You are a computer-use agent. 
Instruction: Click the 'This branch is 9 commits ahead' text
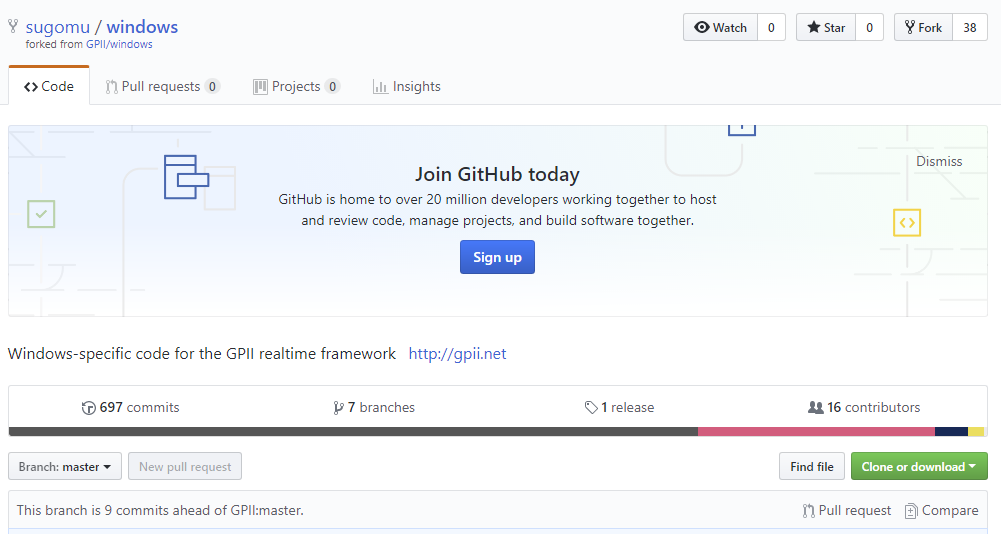[x=160, y=510]
